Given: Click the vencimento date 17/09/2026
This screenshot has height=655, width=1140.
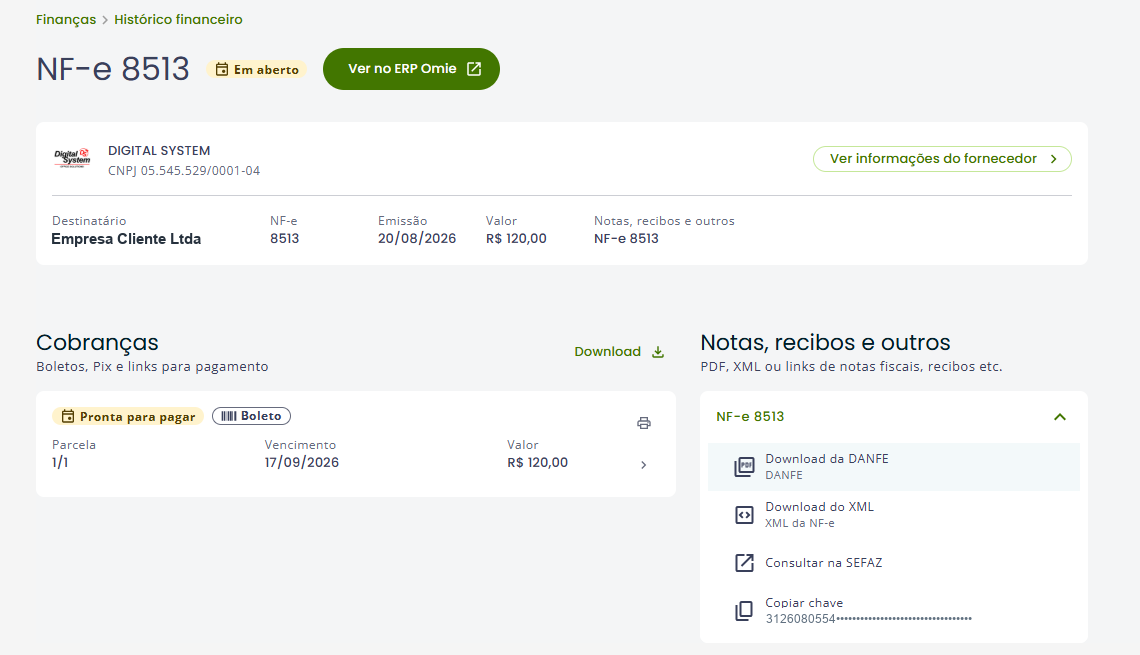Looking at the screenshot, I should [302, 462].
